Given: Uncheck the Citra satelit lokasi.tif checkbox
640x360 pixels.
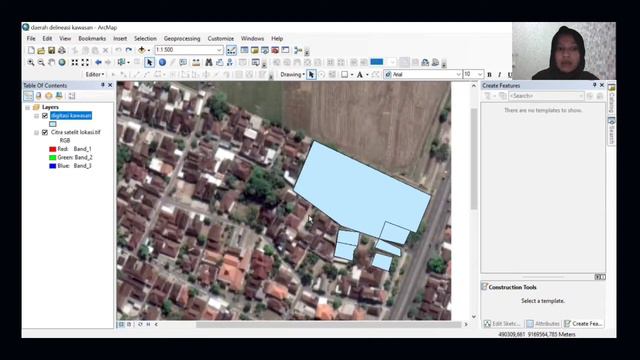Looking at the screenshot, I should [45, 132].
